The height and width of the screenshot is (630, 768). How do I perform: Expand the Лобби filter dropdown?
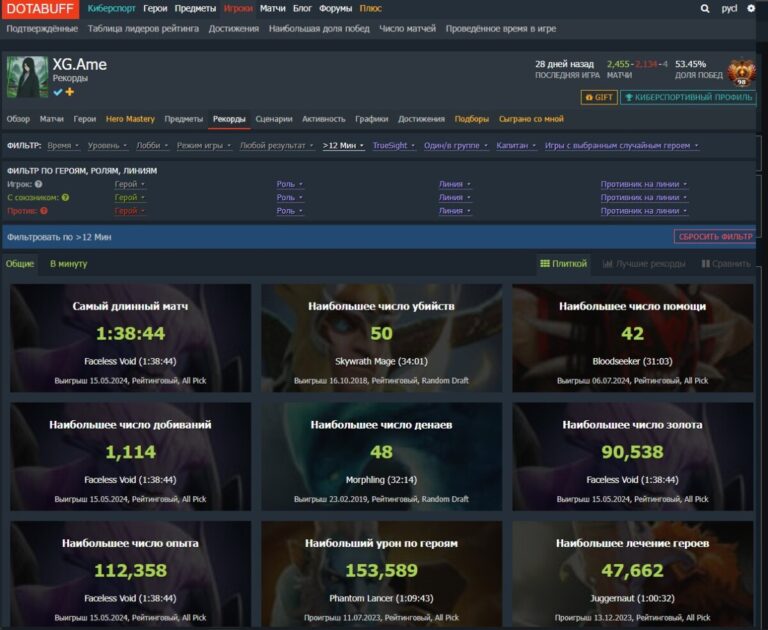coord(152,145)
